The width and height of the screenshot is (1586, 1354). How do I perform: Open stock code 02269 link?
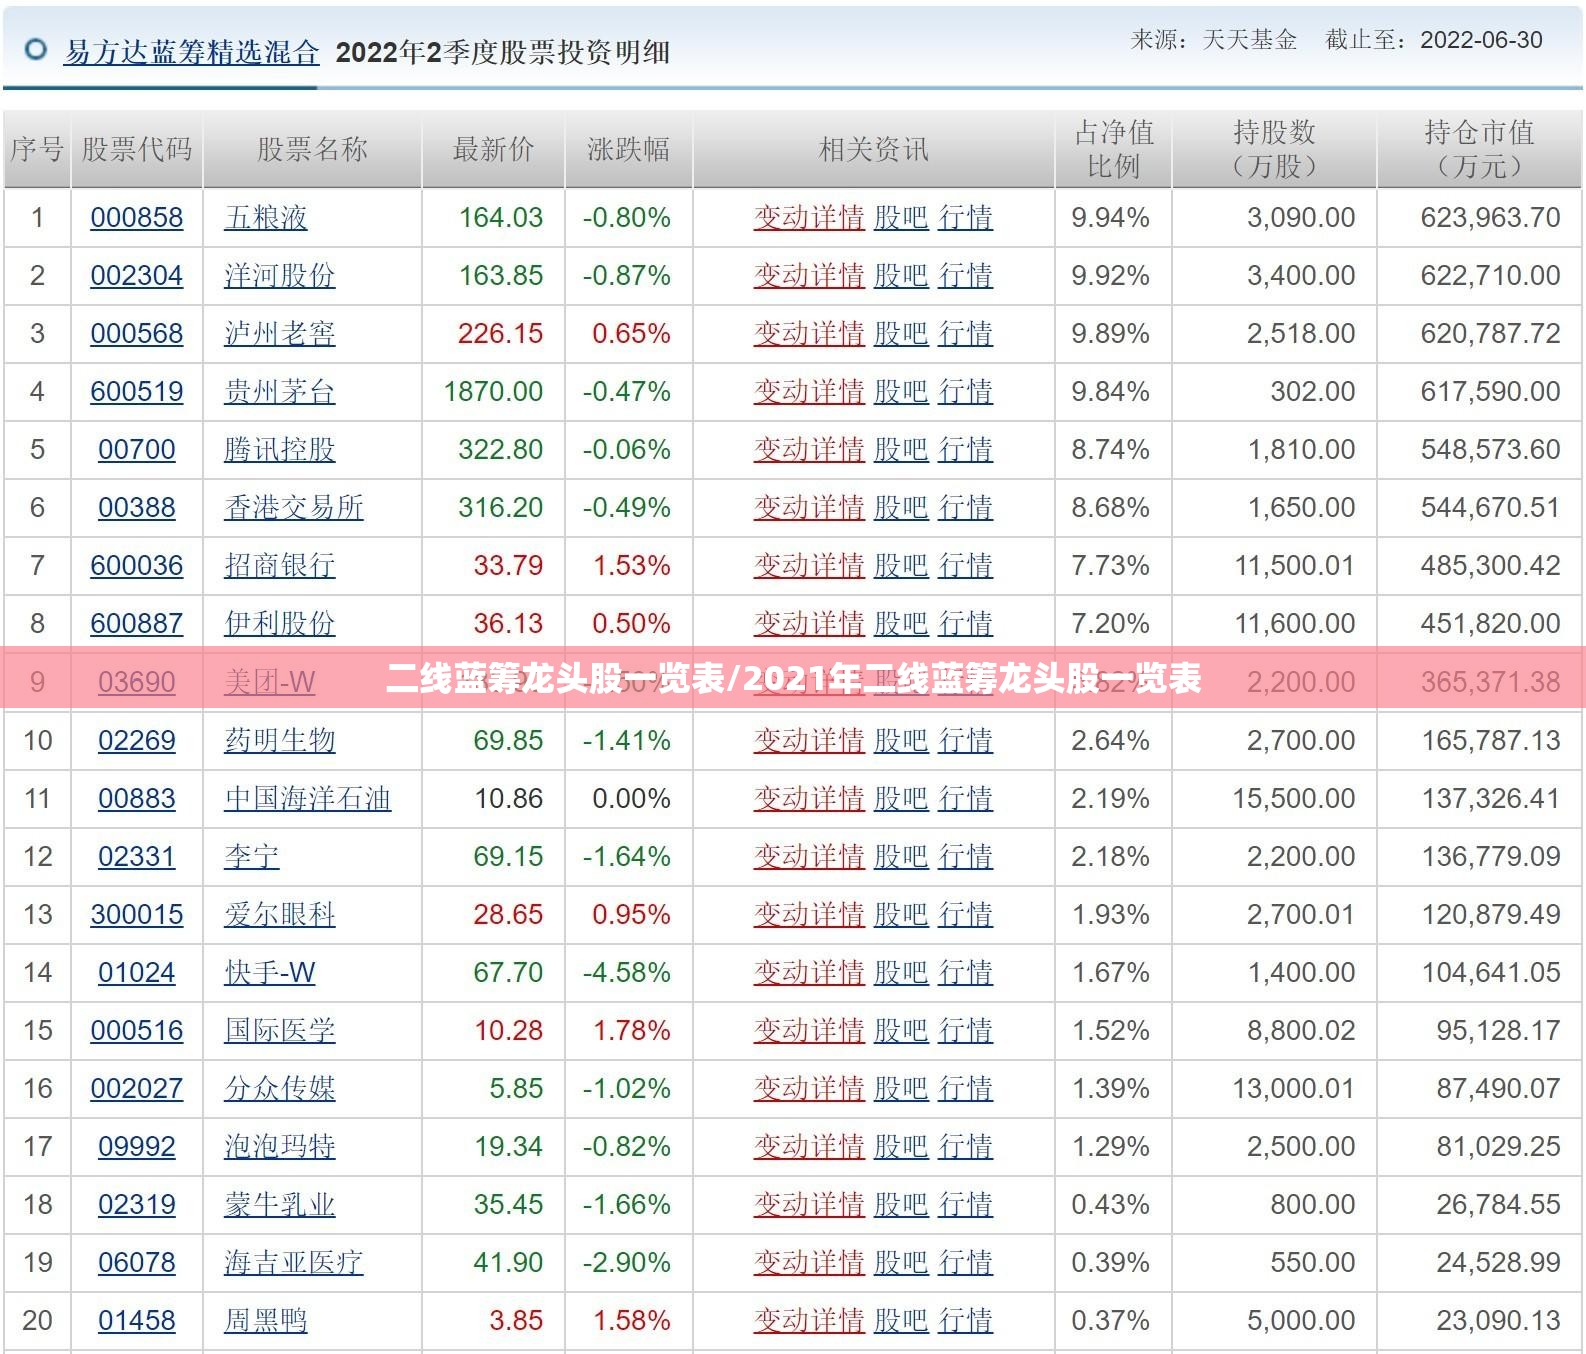click(137, 740)
